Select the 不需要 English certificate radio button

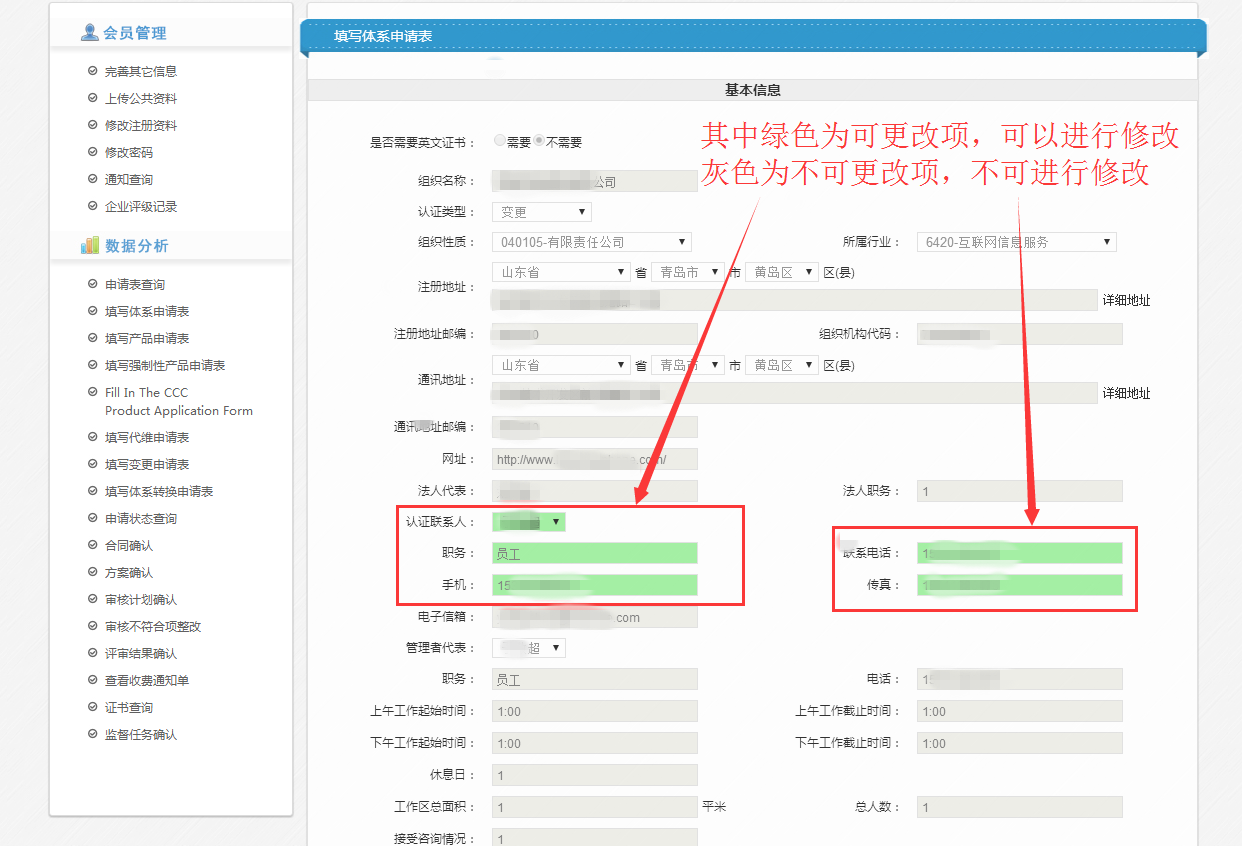tap(539, 141)
